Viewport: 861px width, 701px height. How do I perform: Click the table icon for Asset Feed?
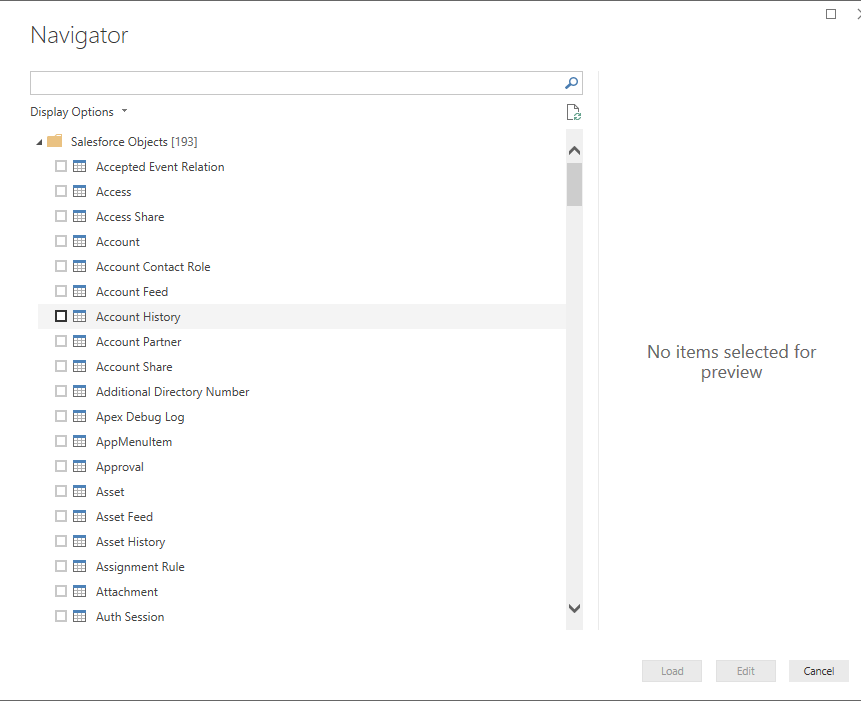[80, 517]
